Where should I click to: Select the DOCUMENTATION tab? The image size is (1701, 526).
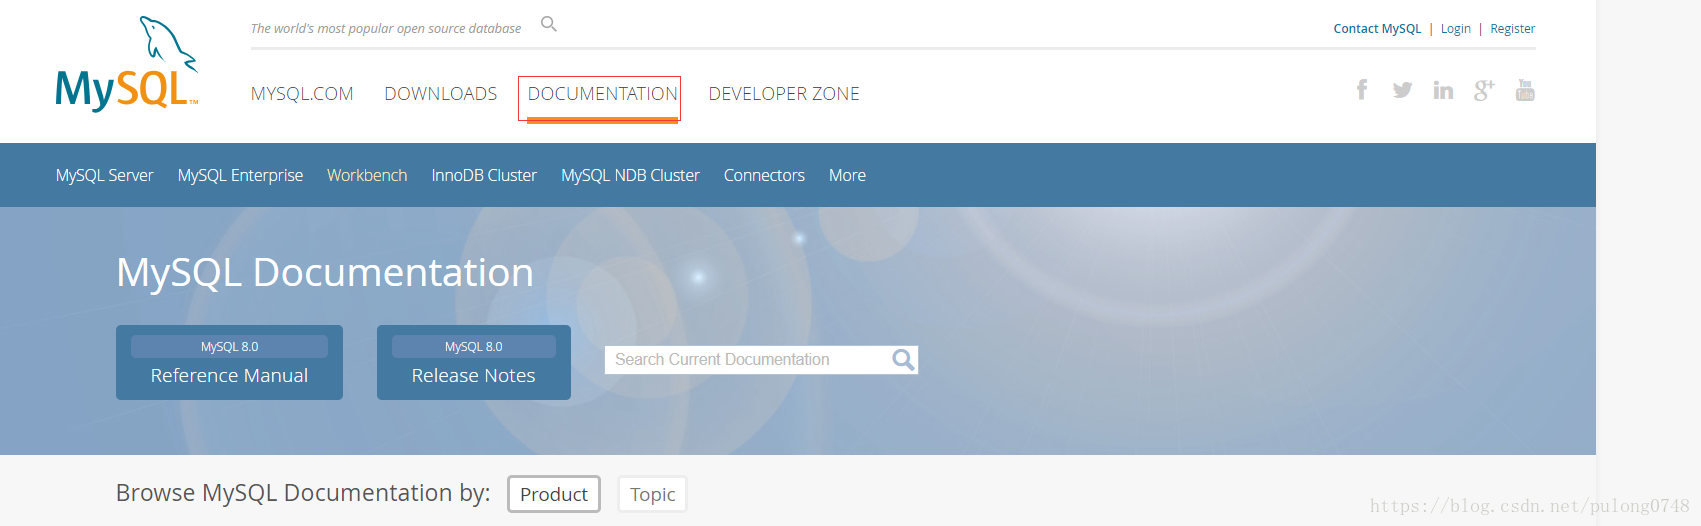[x=603, y=94]
